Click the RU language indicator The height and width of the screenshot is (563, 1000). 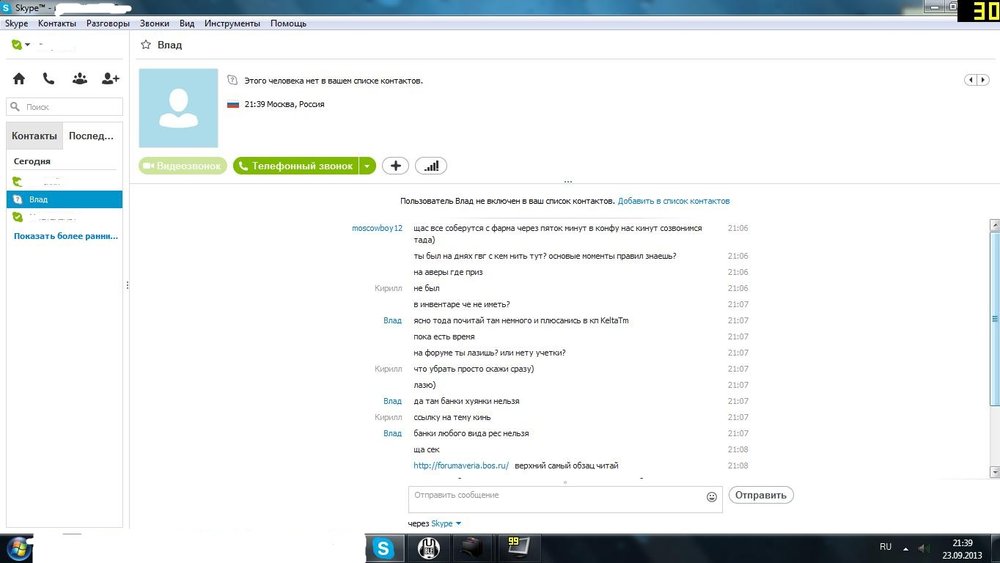885,546
